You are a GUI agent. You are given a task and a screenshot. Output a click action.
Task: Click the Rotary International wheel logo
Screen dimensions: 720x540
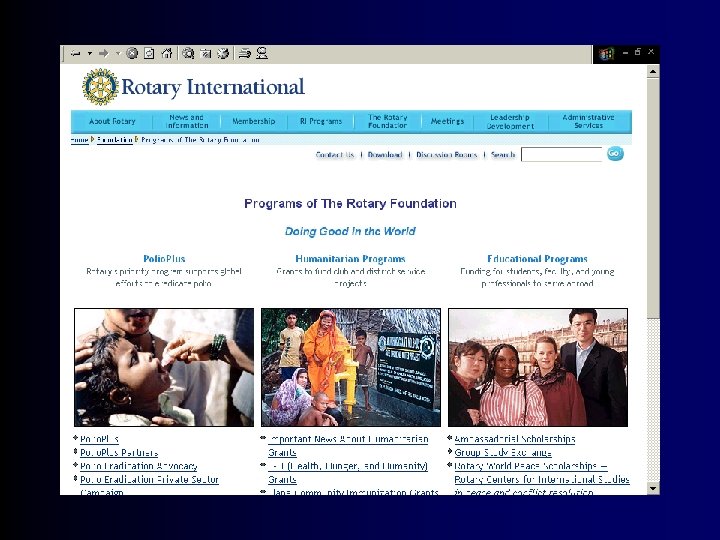point(100,87)
